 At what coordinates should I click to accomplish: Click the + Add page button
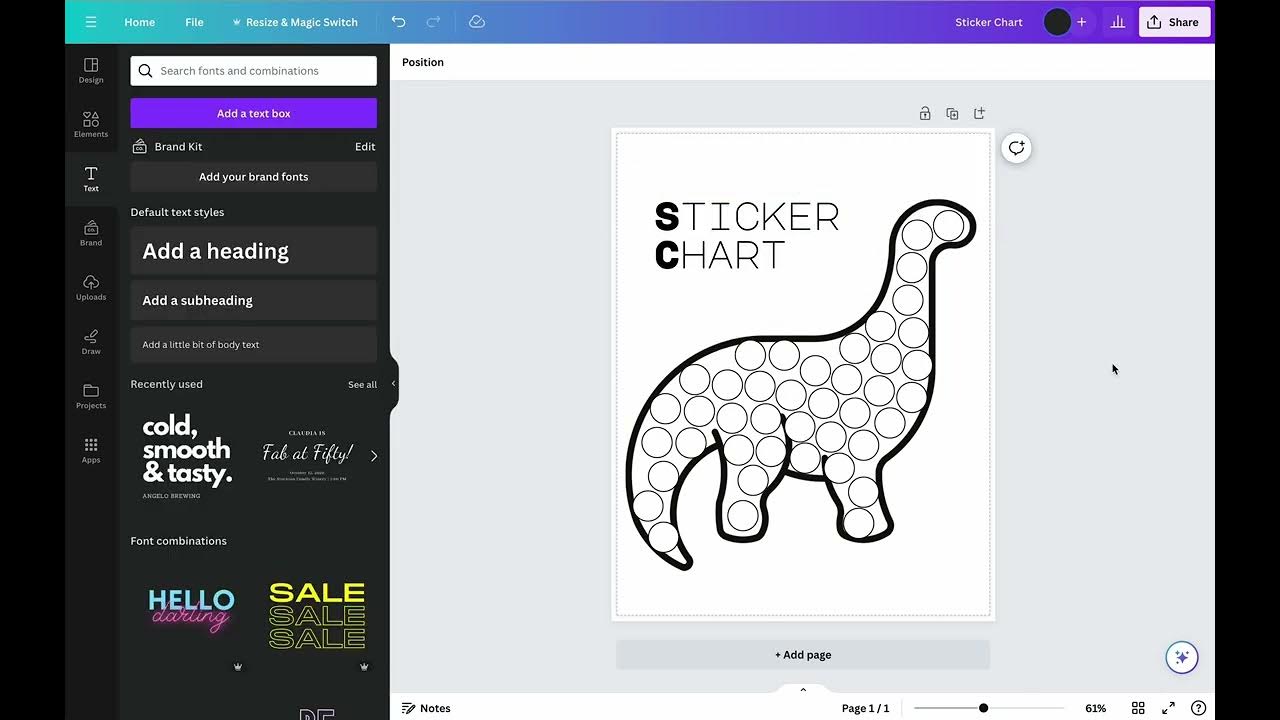point(803,655)
